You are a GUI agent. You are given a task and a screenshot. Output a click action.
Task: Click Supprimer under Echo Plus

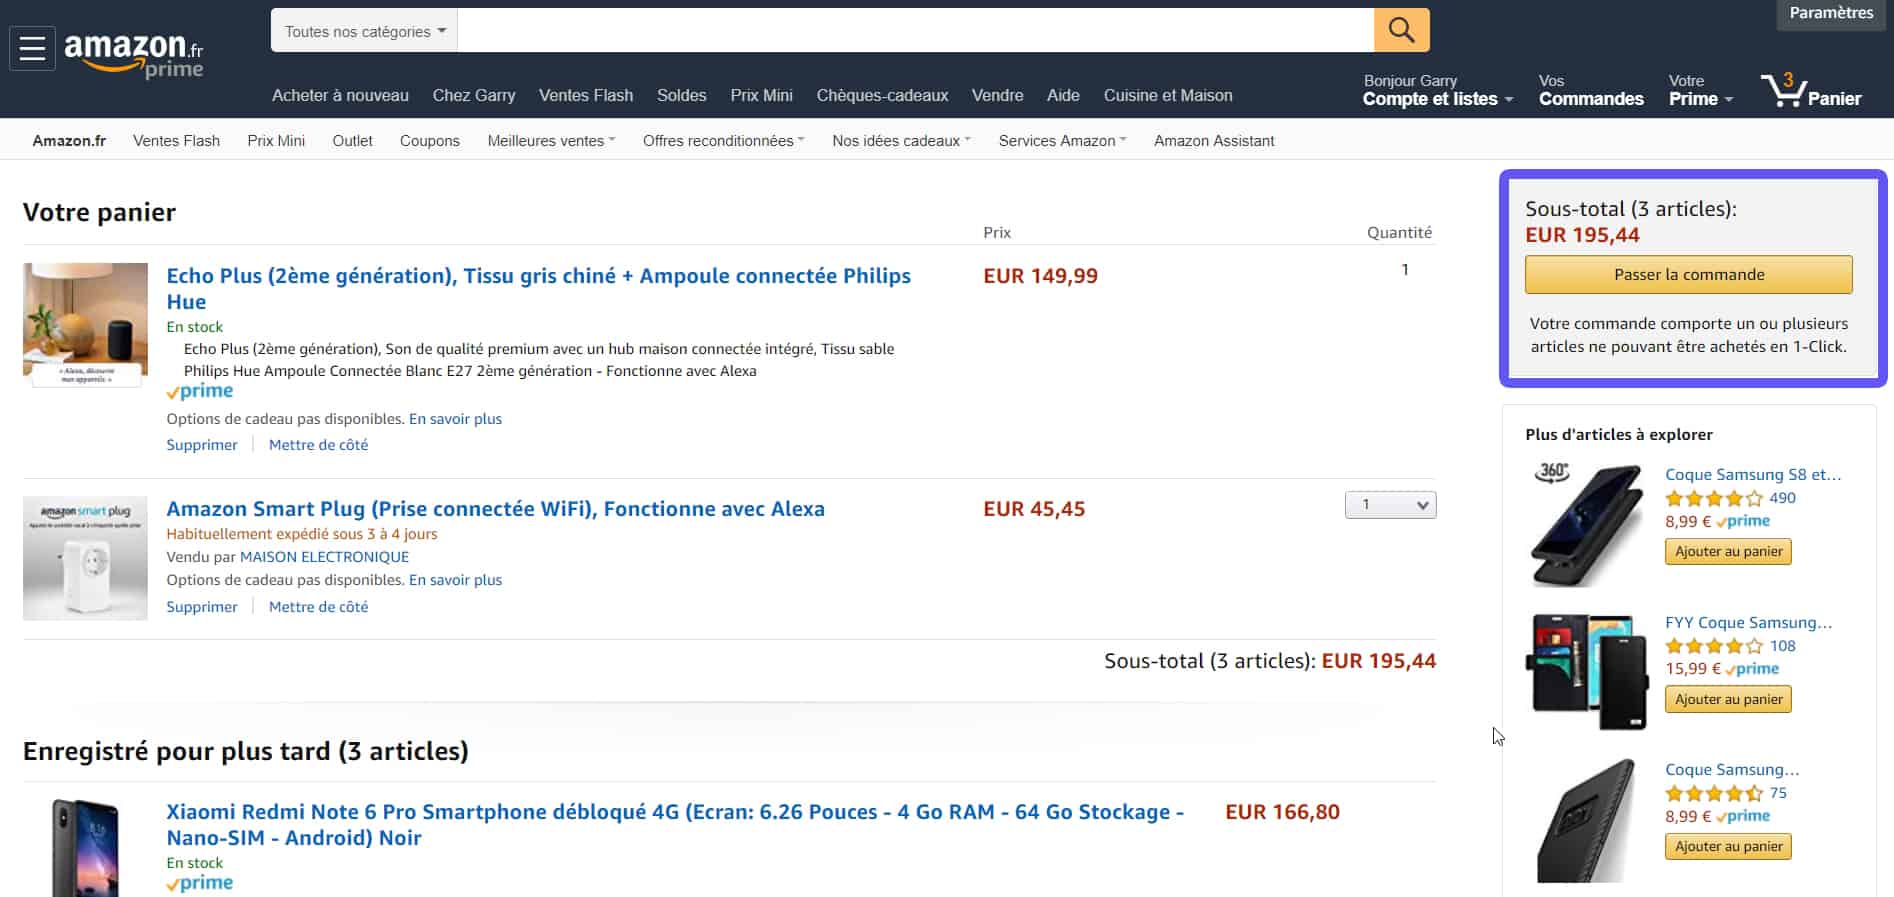pyautogui.click(x=202, y=445)
